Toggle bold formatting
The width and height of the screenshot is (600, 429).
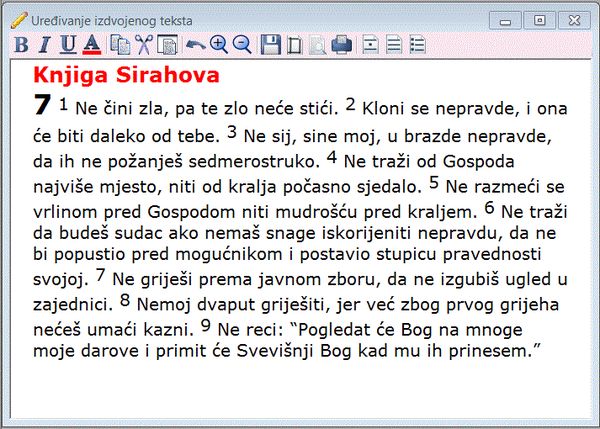click(x=22, y=44)
